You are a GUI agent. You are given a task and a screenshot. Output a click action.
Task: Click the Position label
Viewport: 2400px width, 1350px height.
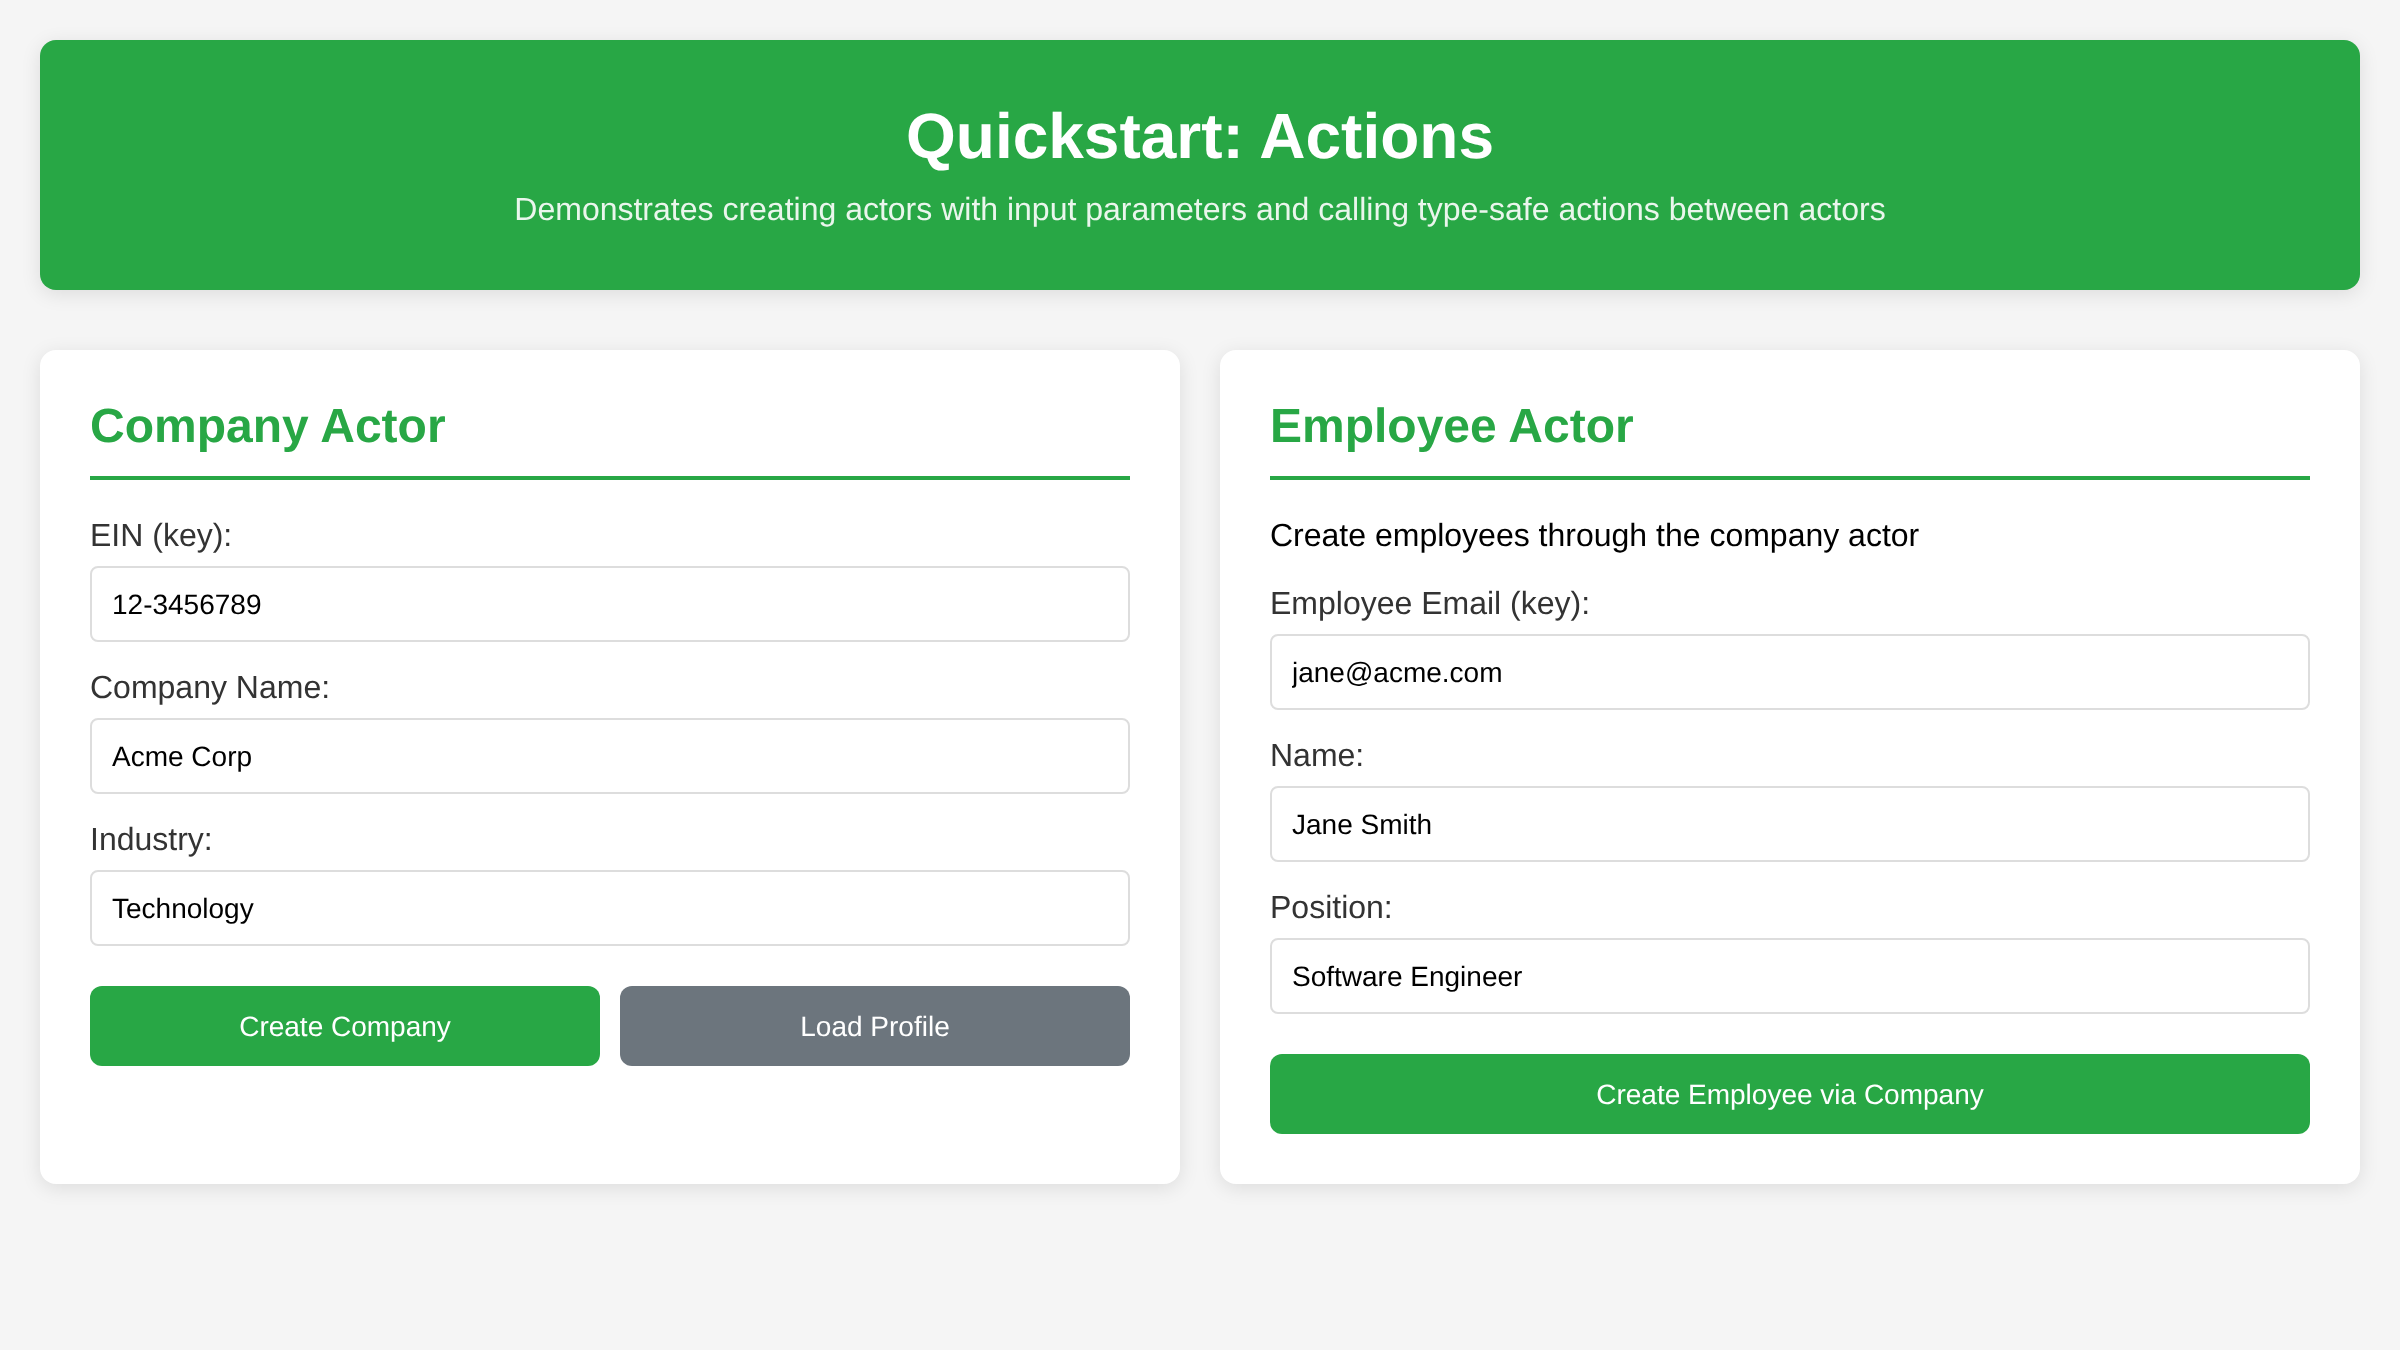click(1331, 907)
